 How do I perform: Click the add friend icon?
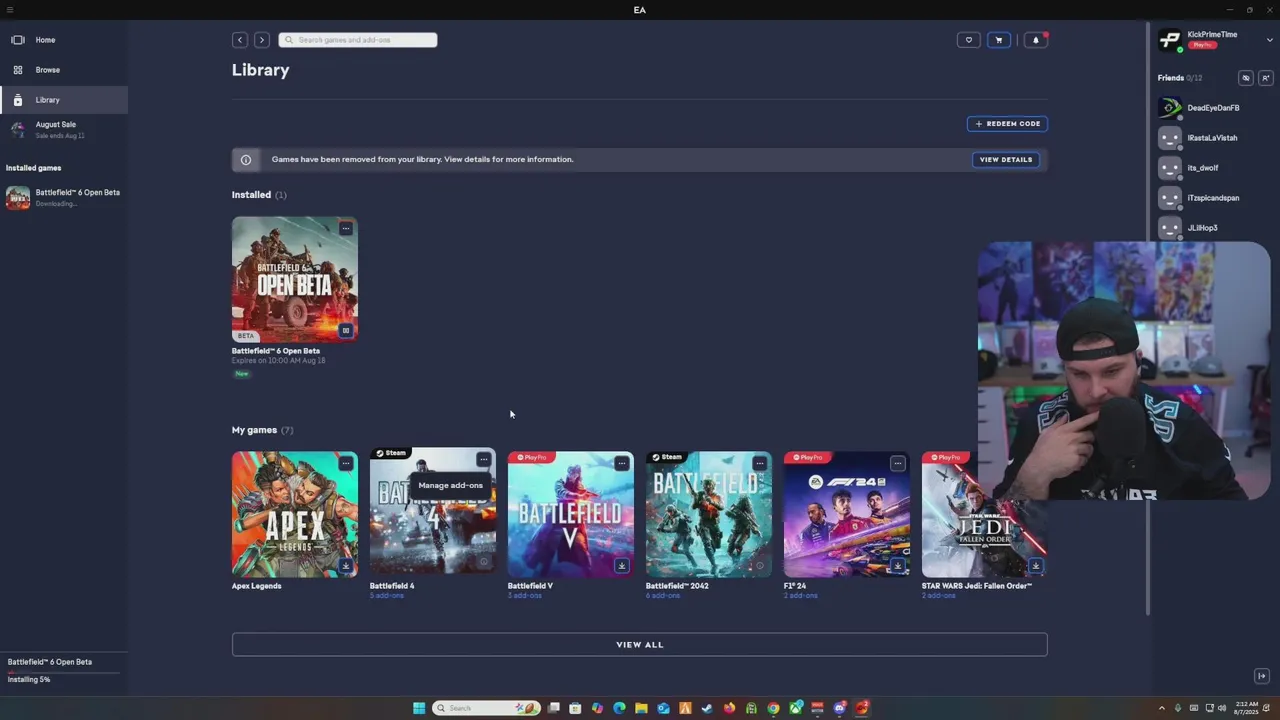pos(1265,78)
